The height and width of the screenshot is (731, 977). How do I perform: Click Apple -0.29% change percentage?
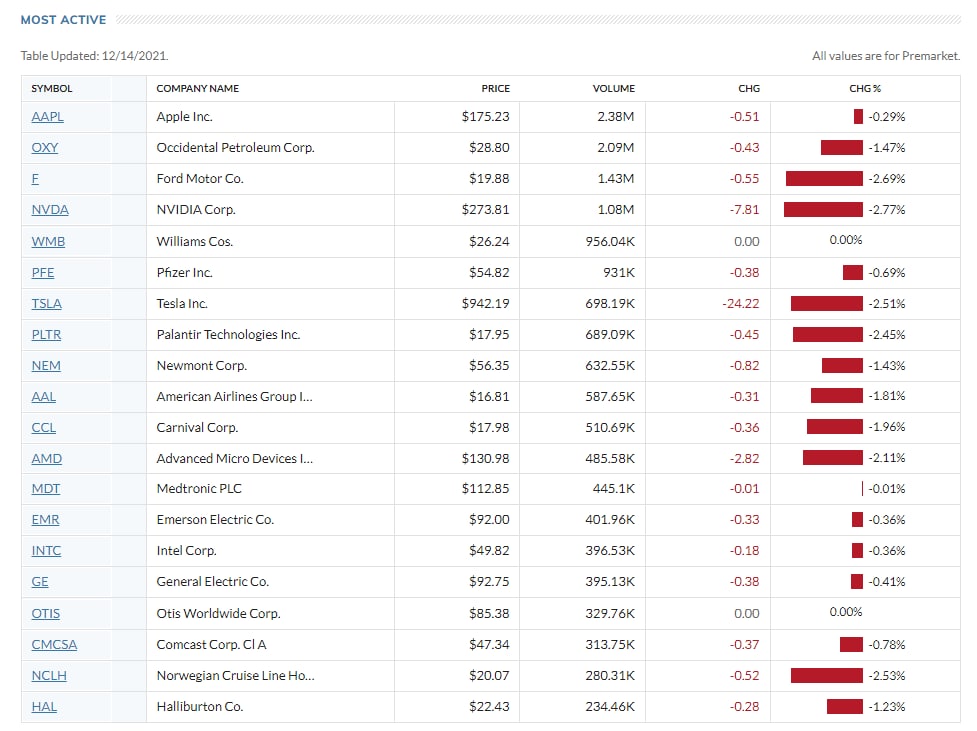[x=887, y=117]
